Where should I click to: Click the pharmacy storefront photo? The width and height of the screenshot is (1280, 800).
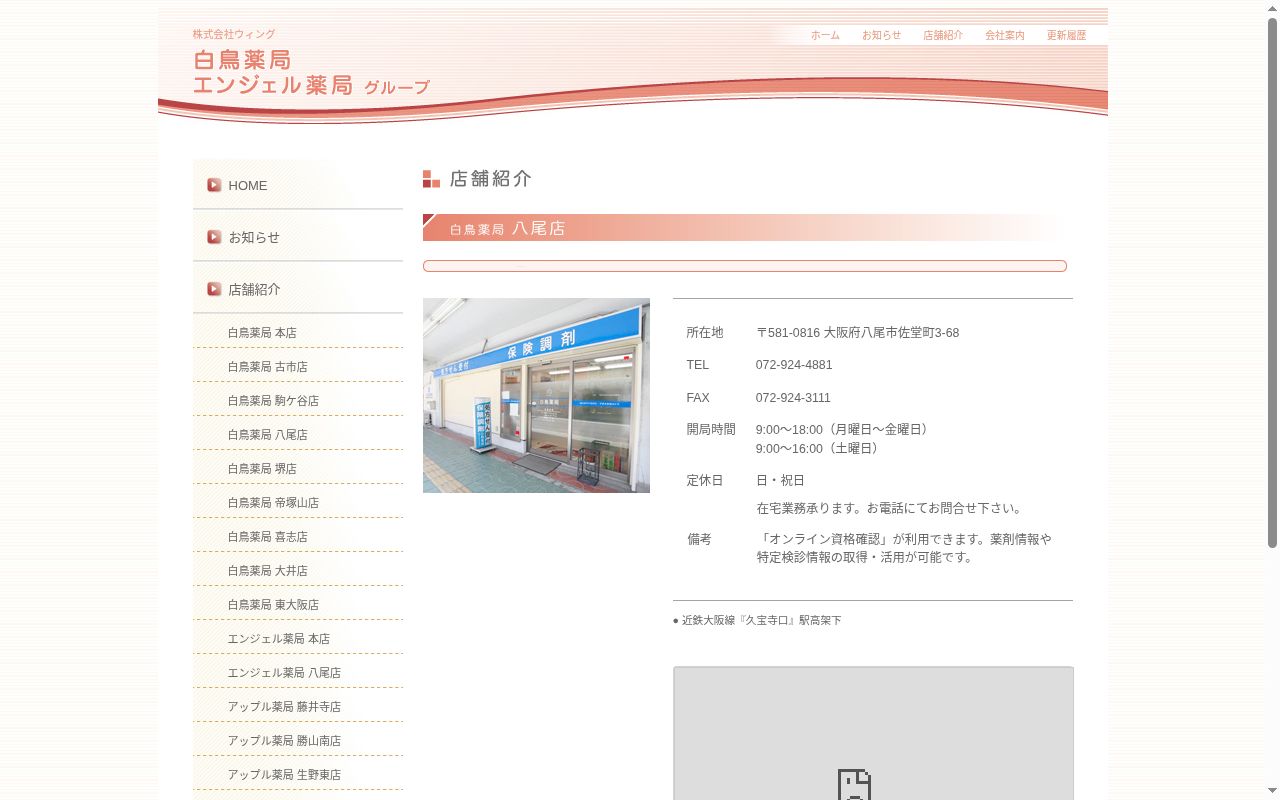[x=536, y=395]
